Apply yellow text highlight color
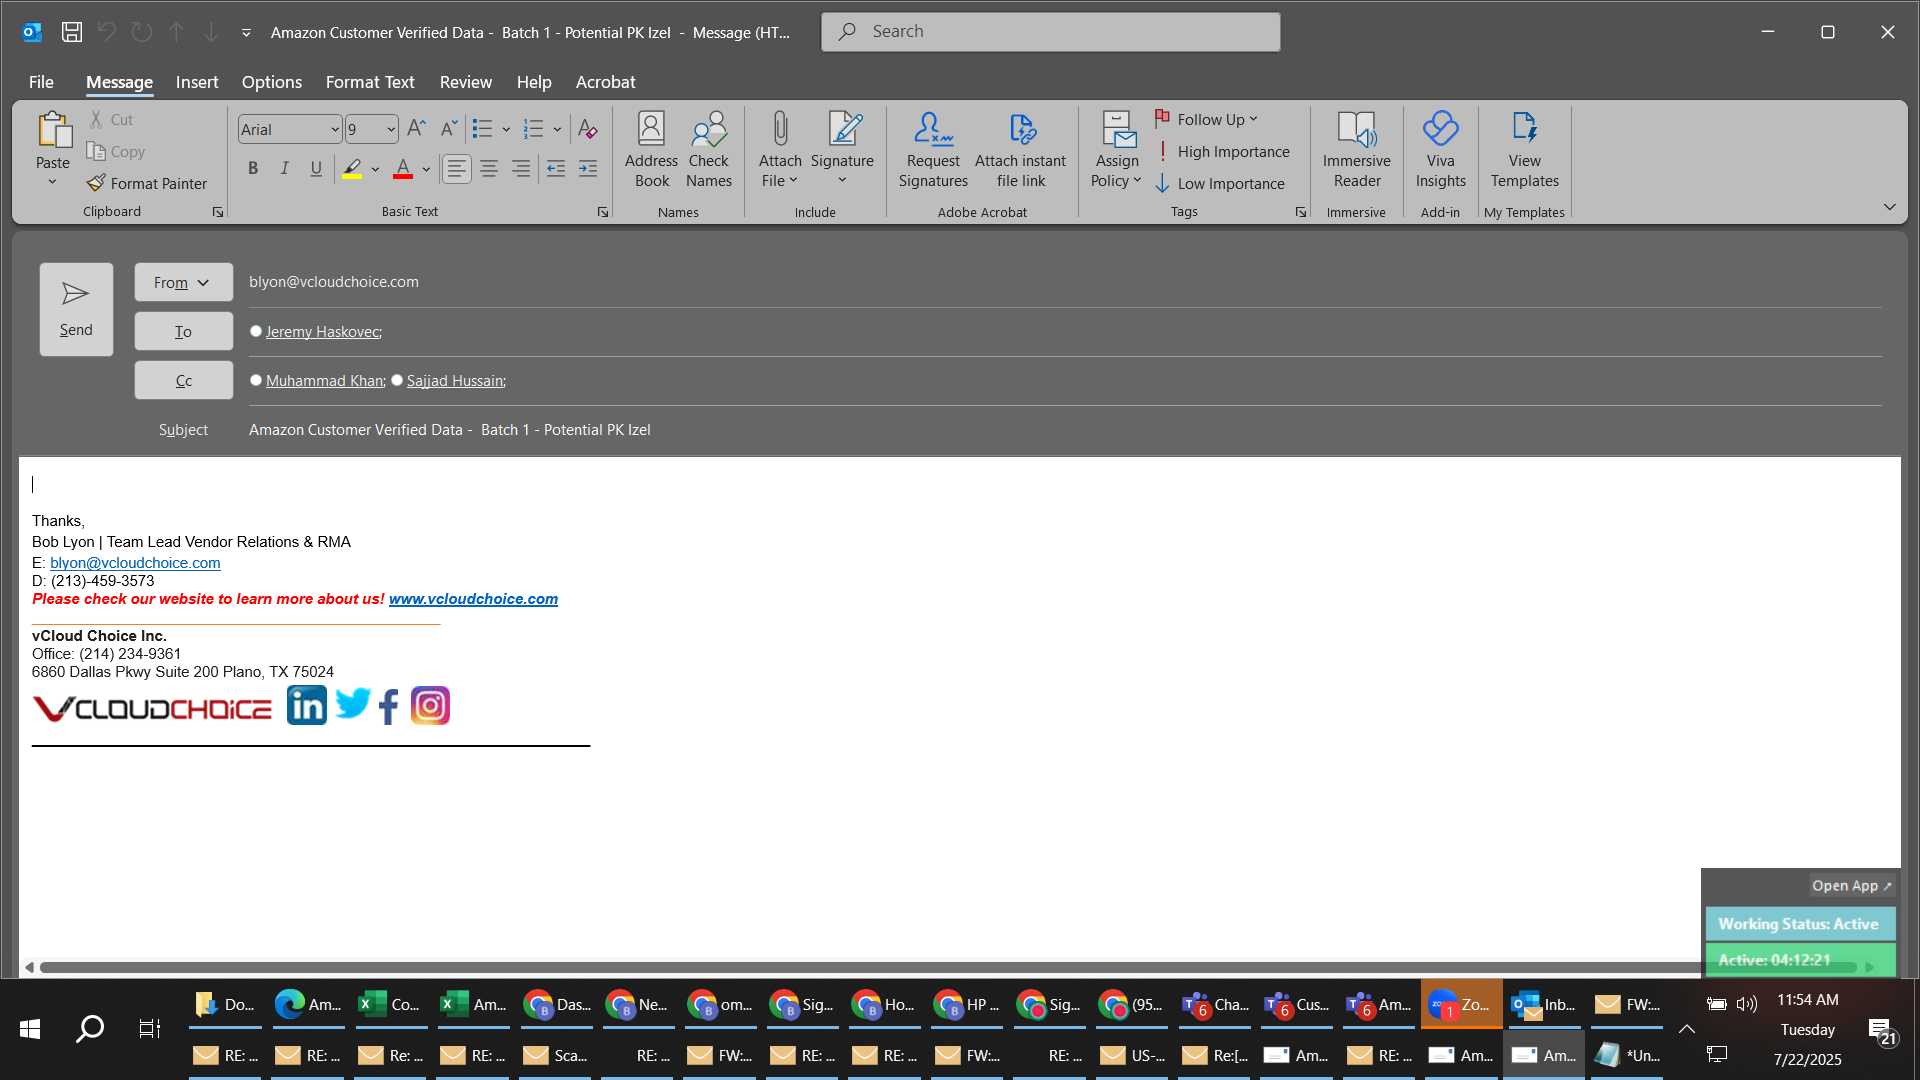Screen dimensions: 1920x1080 coord(352,169)
